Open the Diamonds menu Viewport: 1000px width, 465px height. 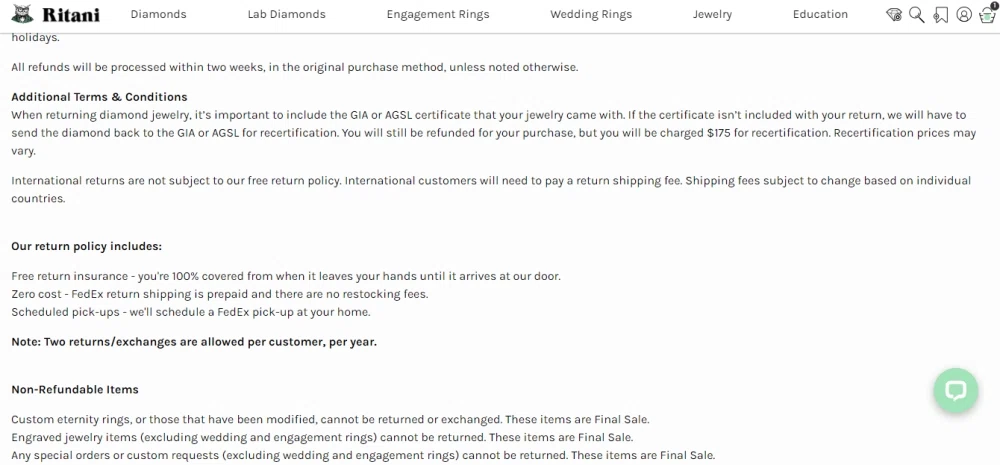[x=158, y=15]
